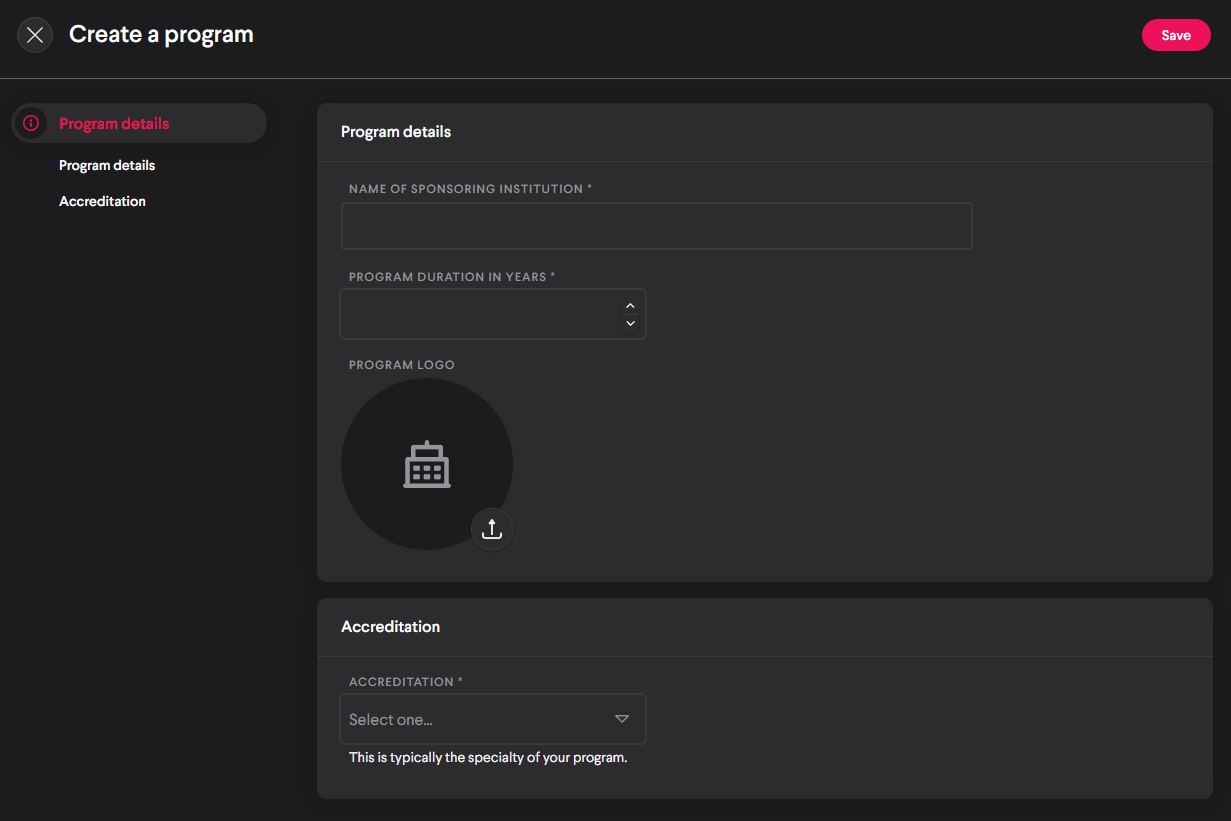Expand accreditation list using triangle arrow
Screen dimensions: 1231x821
point(621,719)
